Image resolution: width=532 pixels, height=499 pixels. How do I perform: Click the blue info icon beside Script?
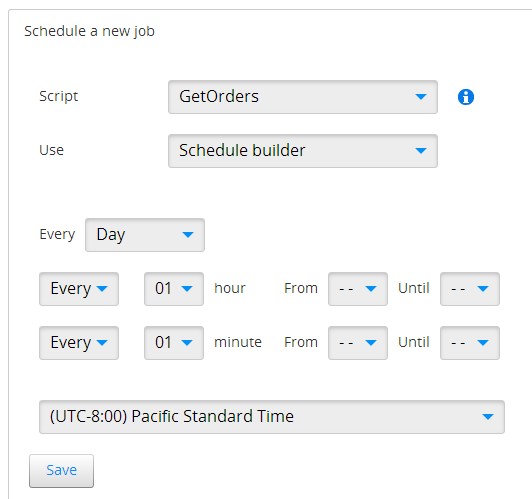point(466,97)
